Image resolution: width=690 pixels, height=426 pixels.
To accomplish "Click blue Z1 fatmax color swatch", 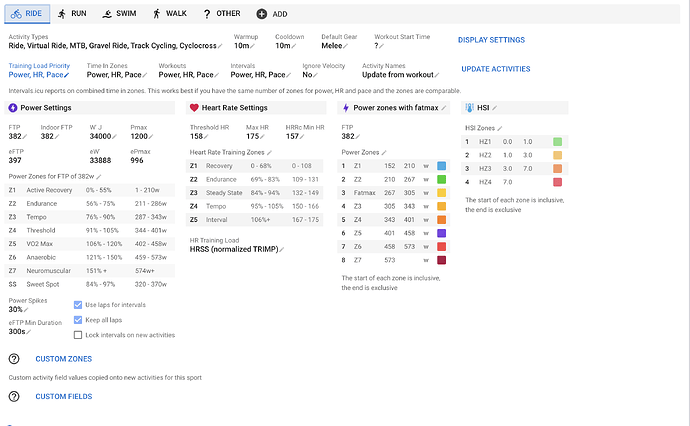I will coord(441,166).
